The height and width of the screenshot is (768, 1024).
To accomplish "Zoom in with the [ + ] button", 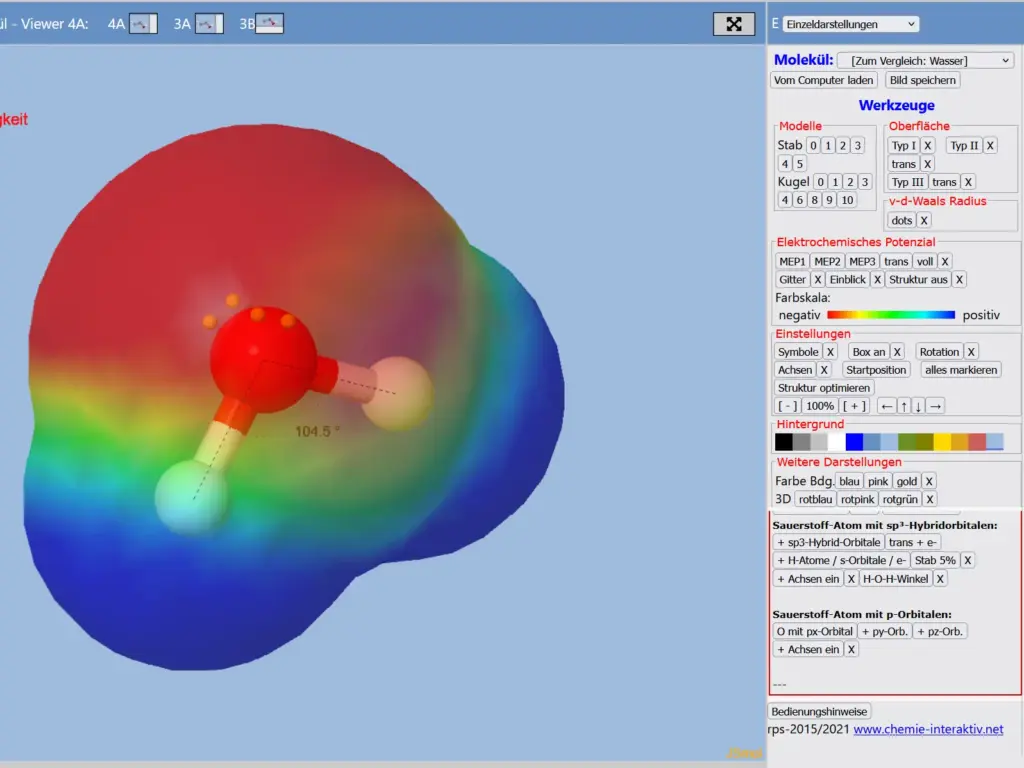I will point(854,406).
